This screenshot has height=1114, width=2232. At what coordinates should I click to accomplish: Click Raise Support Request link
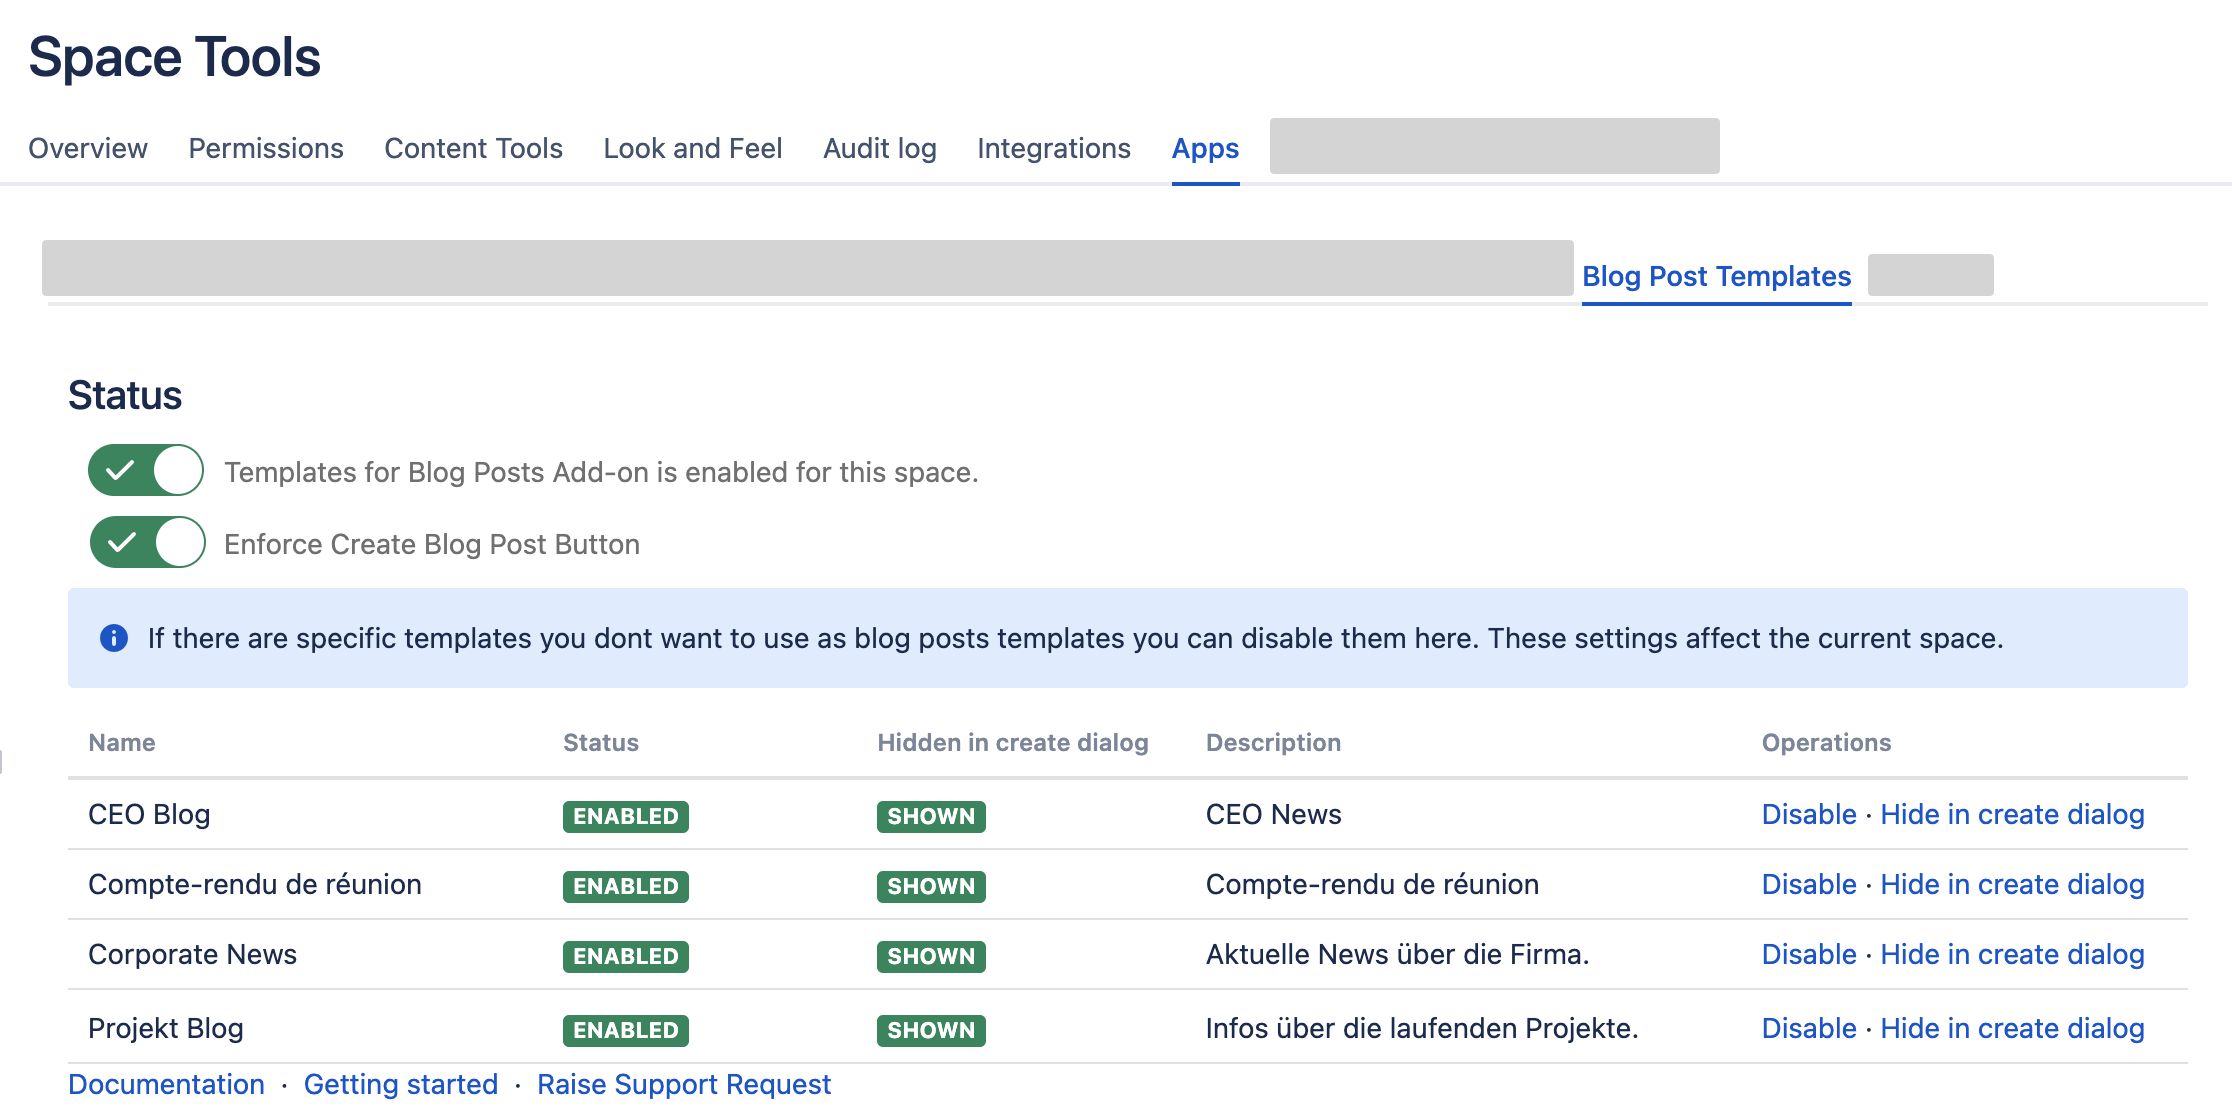684,1084
